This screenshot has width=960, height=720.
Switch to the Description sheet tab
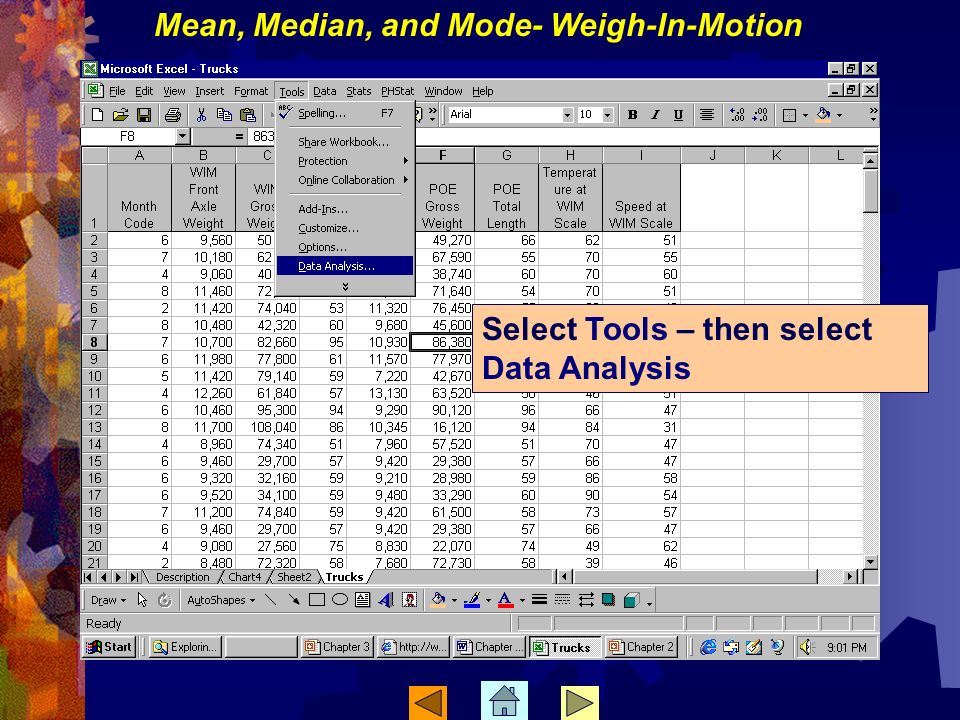point(182,577)
